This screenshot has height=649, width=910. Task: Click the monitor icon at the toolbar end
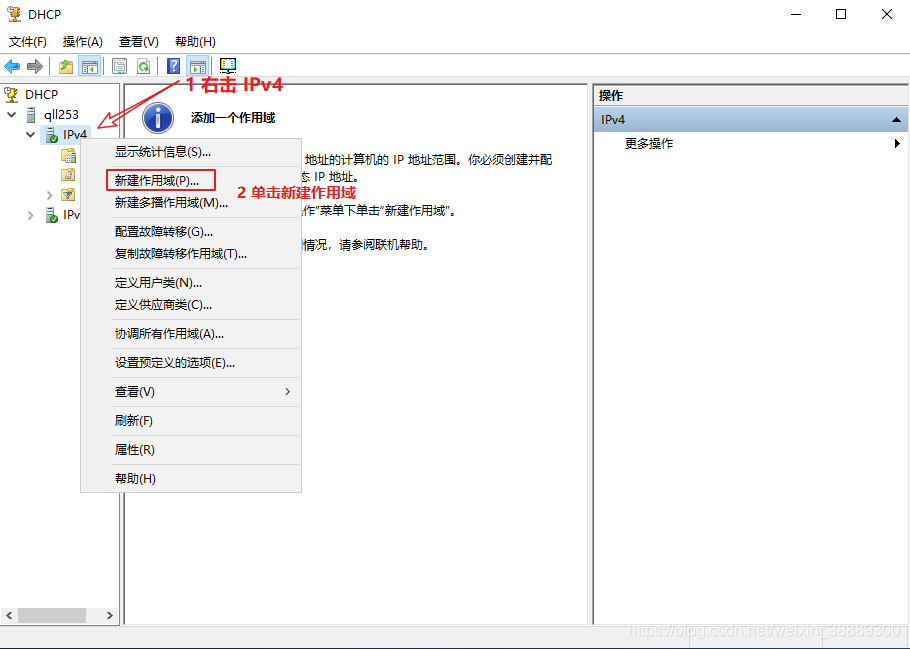point(228,67)
